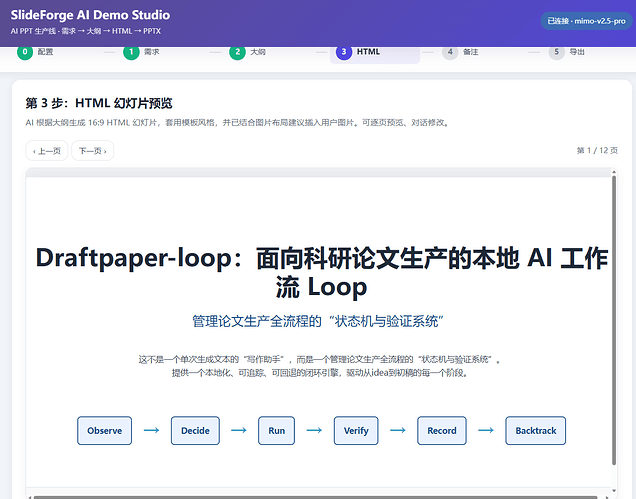Click the slide title Draftpaper-loop heading
This screenshot has width=636, height=499.
tap(322, 272)
